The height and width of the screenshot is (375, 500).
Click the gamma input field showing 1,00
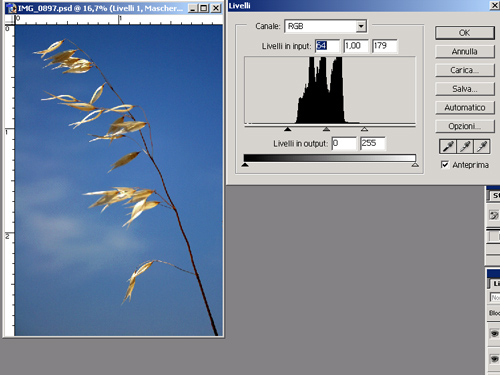pyautogui.click(x=356, y=46)
